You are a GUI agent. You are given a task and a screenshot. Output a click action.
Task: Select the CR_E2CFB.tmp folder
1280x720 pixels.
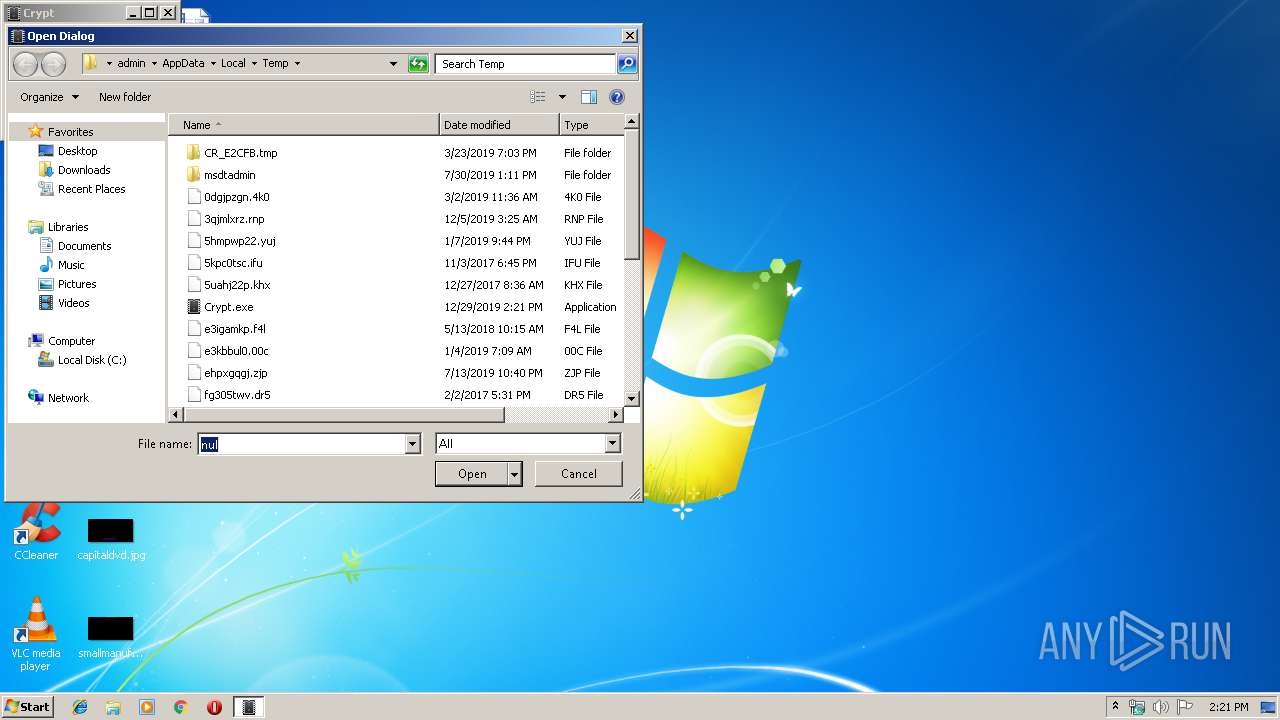(x=240, y=153)
